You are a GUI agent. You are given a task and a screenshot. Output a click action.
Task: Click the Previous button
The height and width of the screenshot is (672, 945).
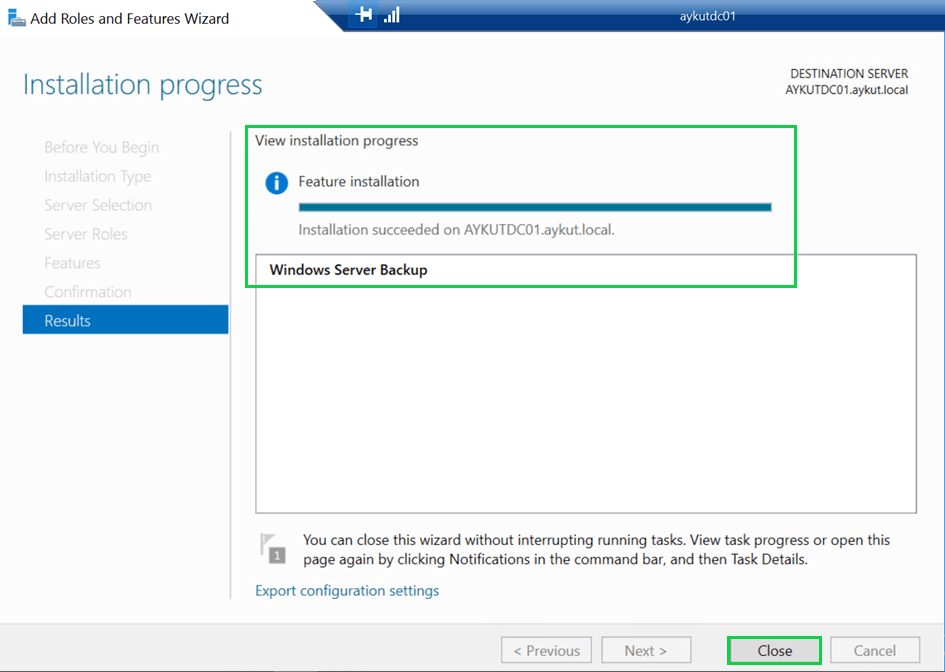pos(546,650)
